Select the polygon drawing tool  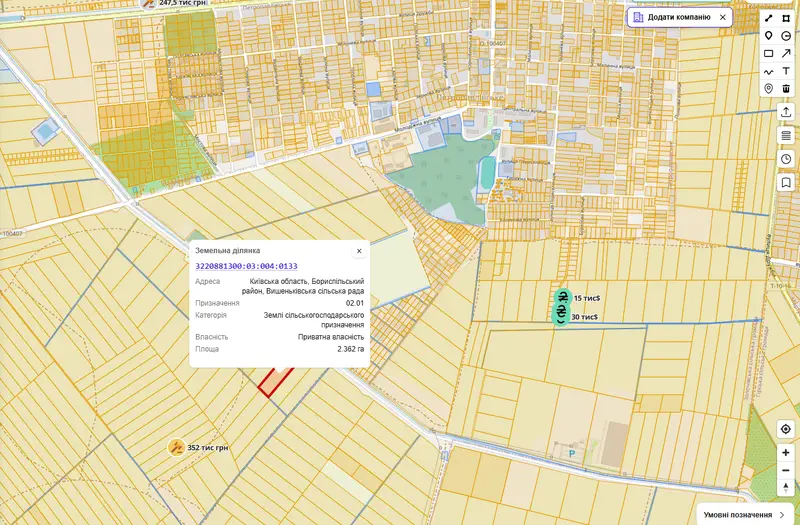pyautogui.click(x=786, y=18)
